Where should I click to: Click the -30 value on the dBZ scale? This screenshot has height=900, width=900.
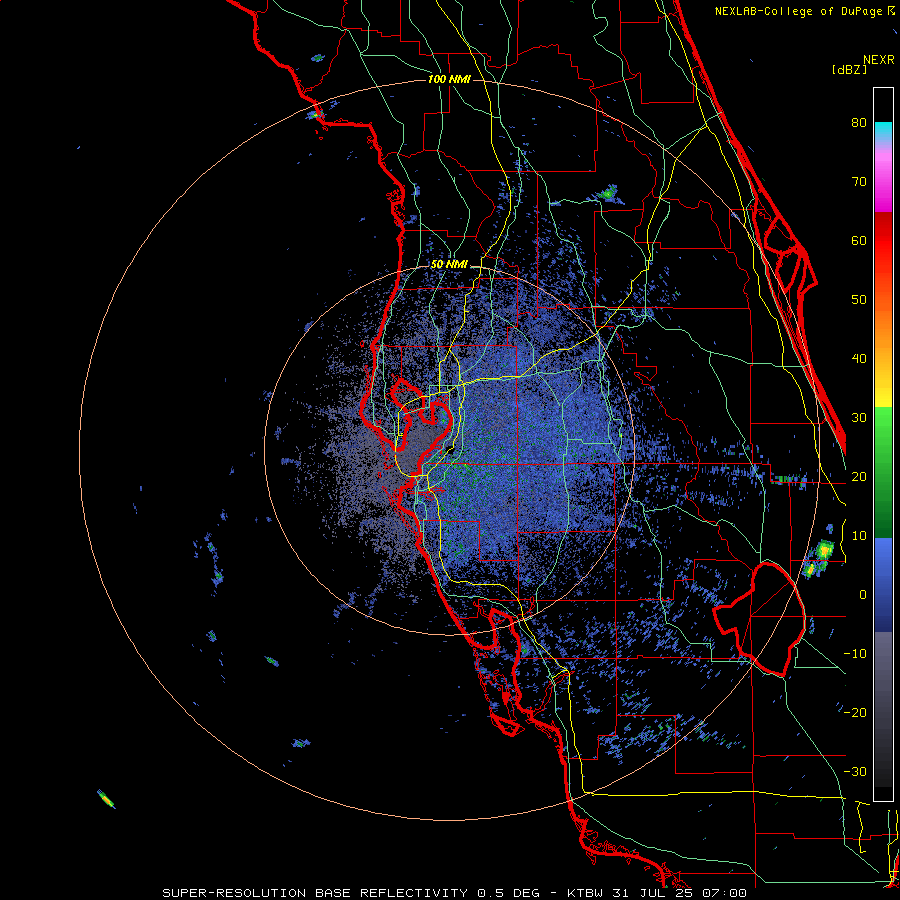pos(855,771)
